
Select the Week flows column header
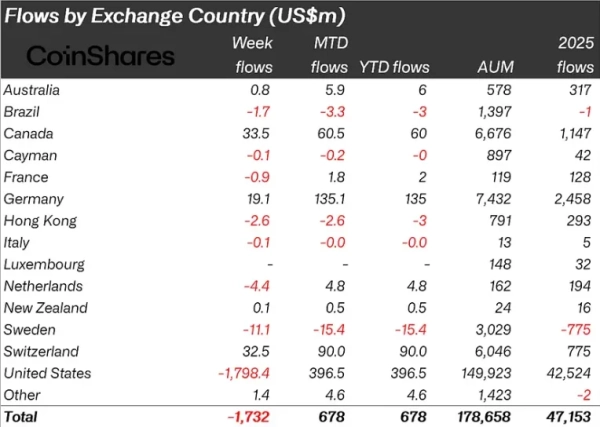[x=251, y=55]
